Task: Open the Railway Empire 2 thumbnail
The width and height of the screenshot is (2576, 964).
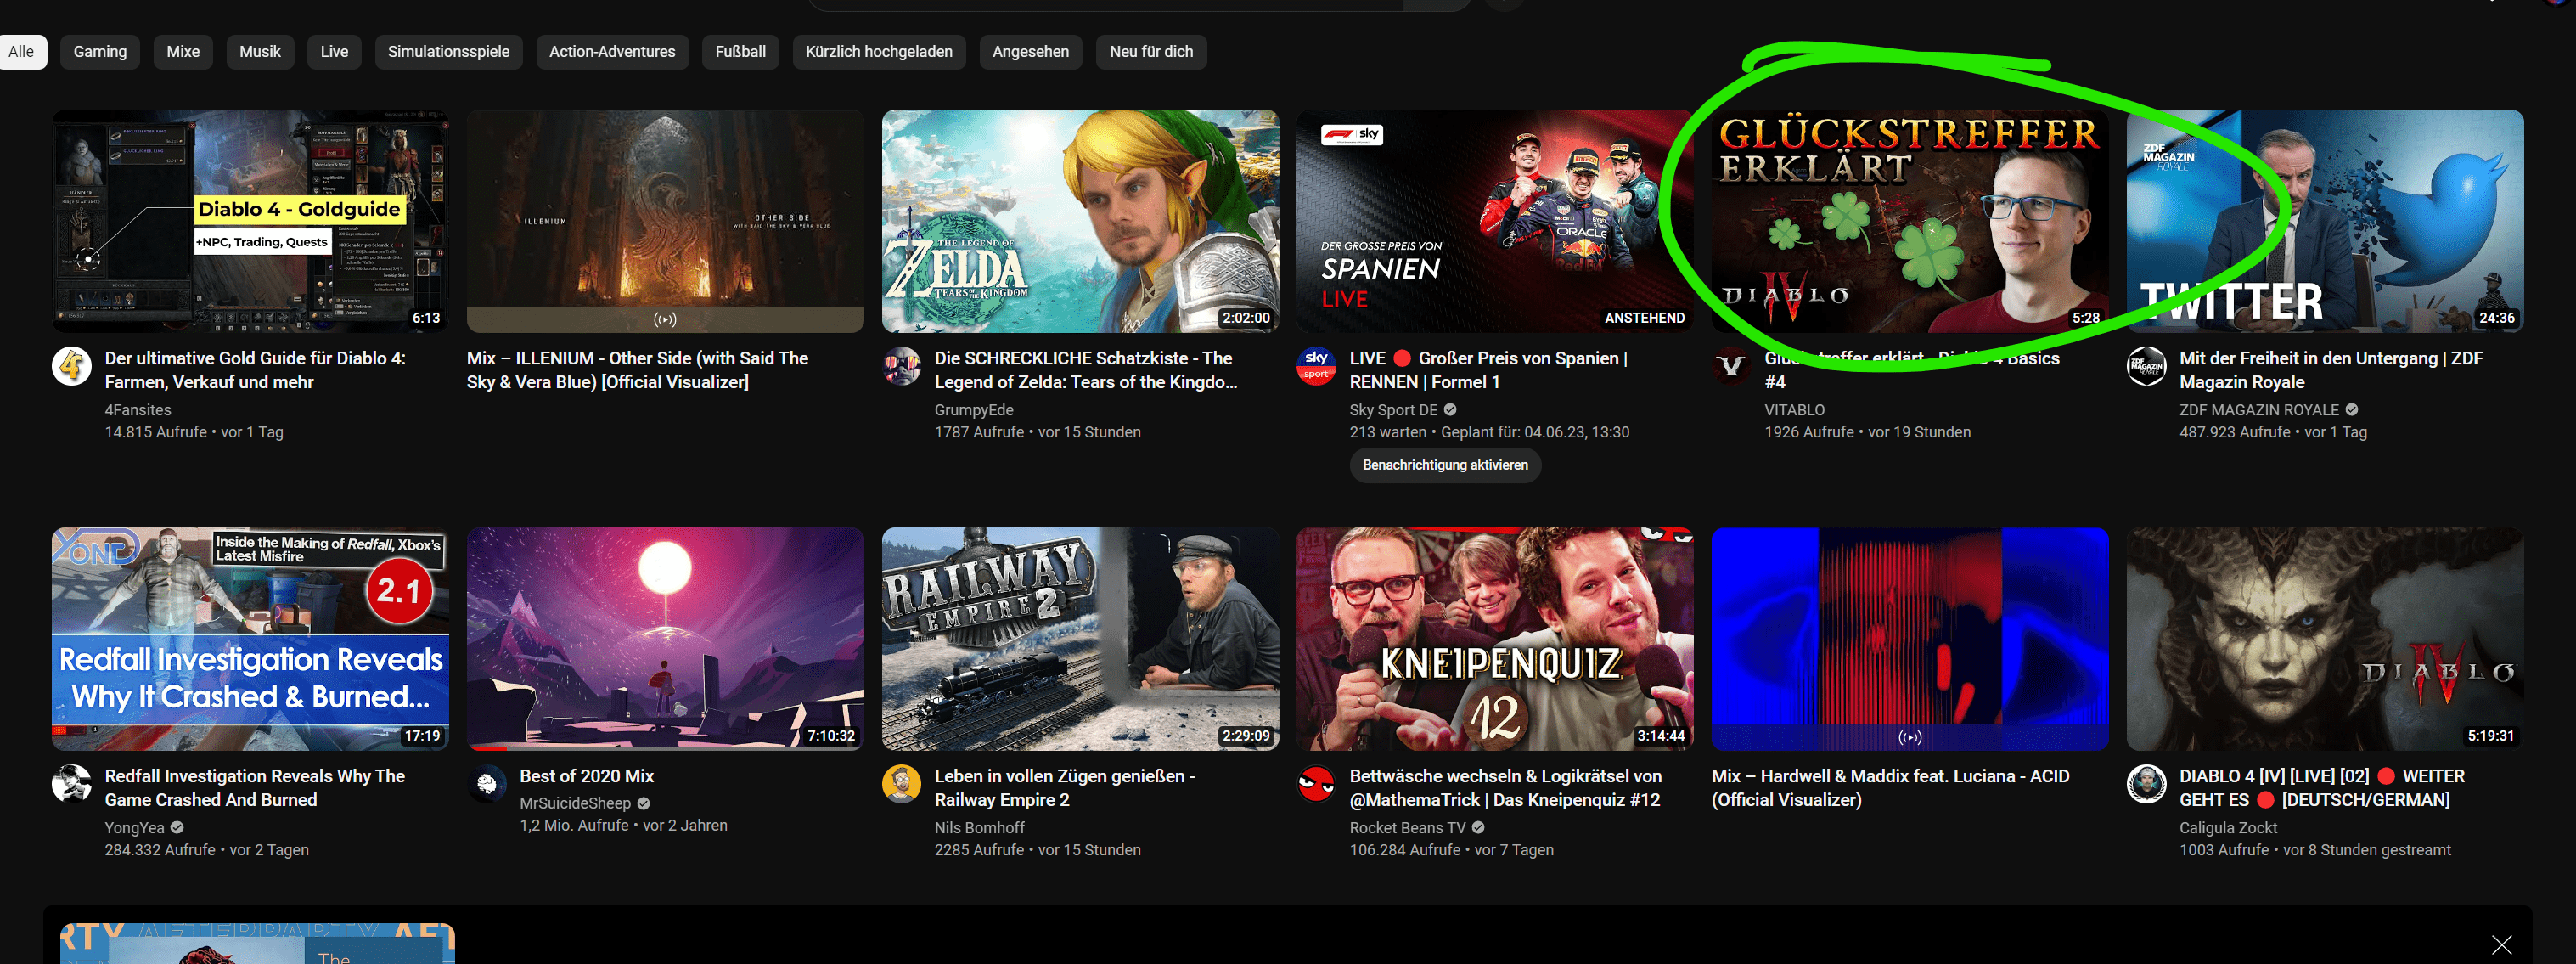Action: tap(1080, 639)
